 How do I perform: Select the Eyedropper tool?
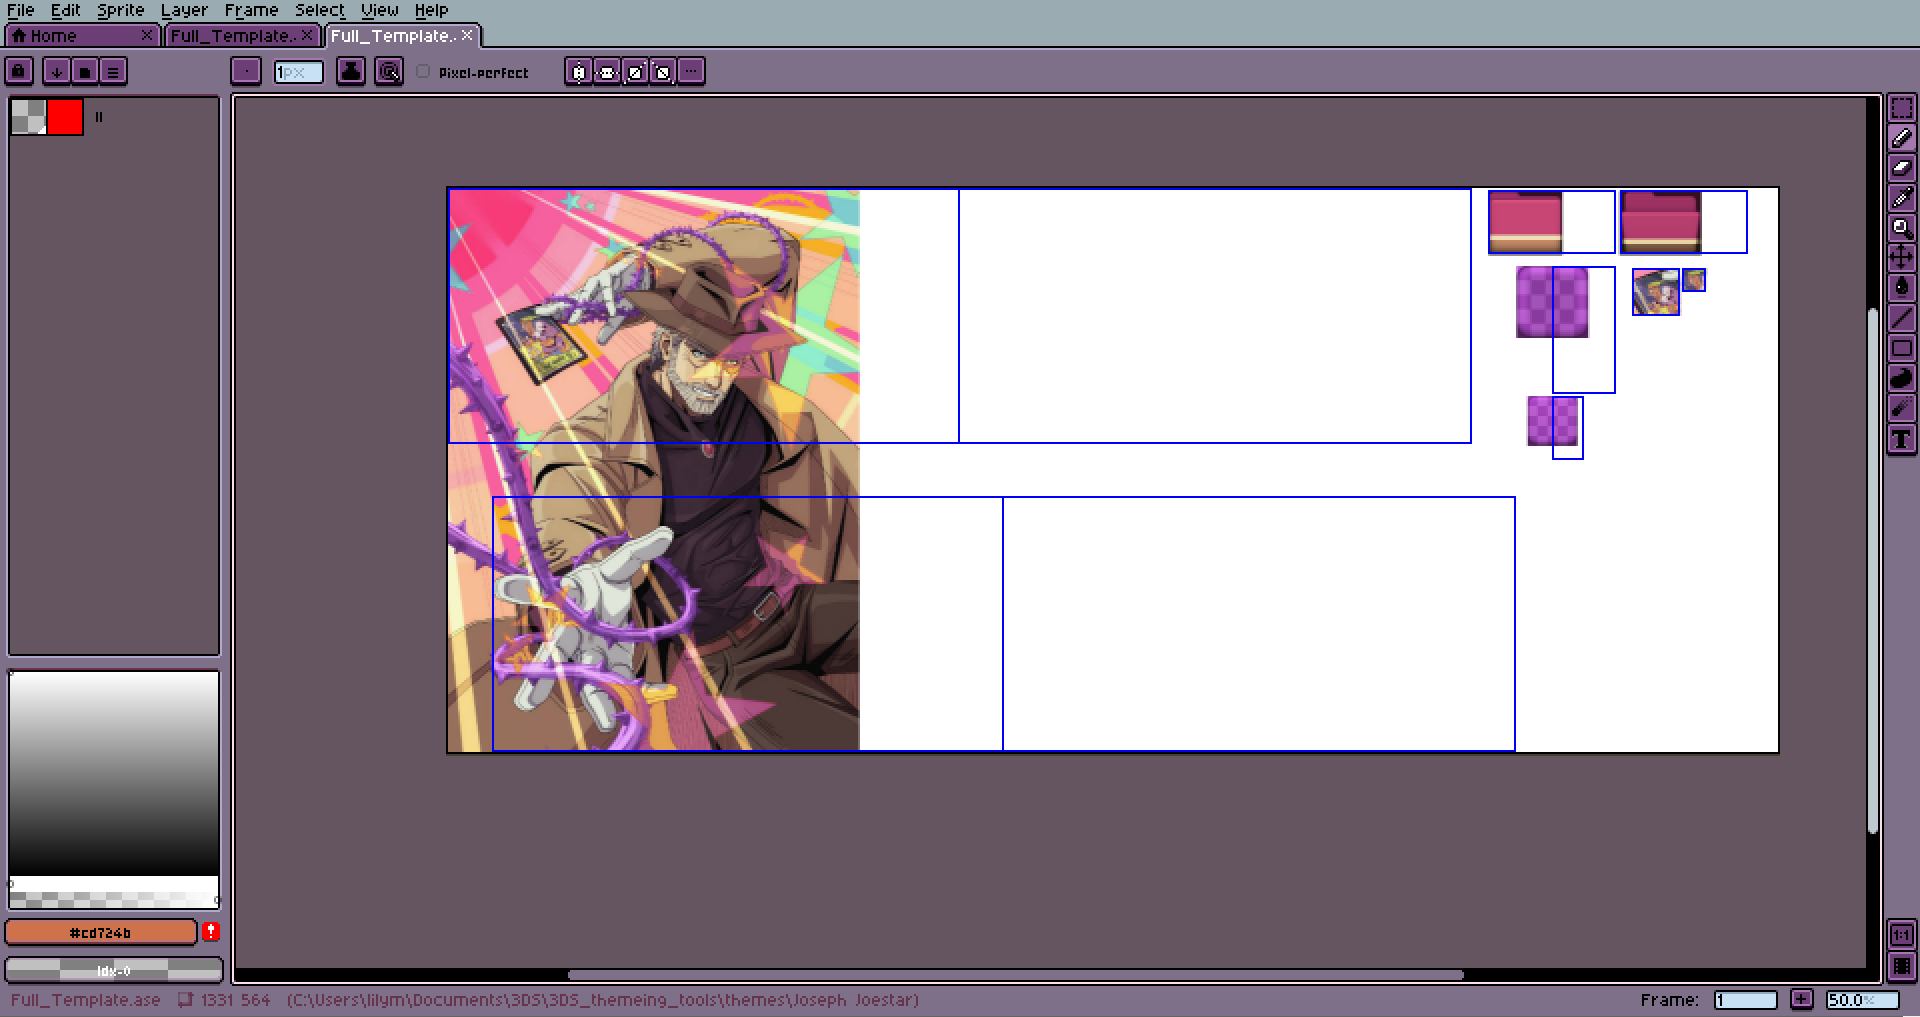pyautogui.click(x=1901, y=198)
